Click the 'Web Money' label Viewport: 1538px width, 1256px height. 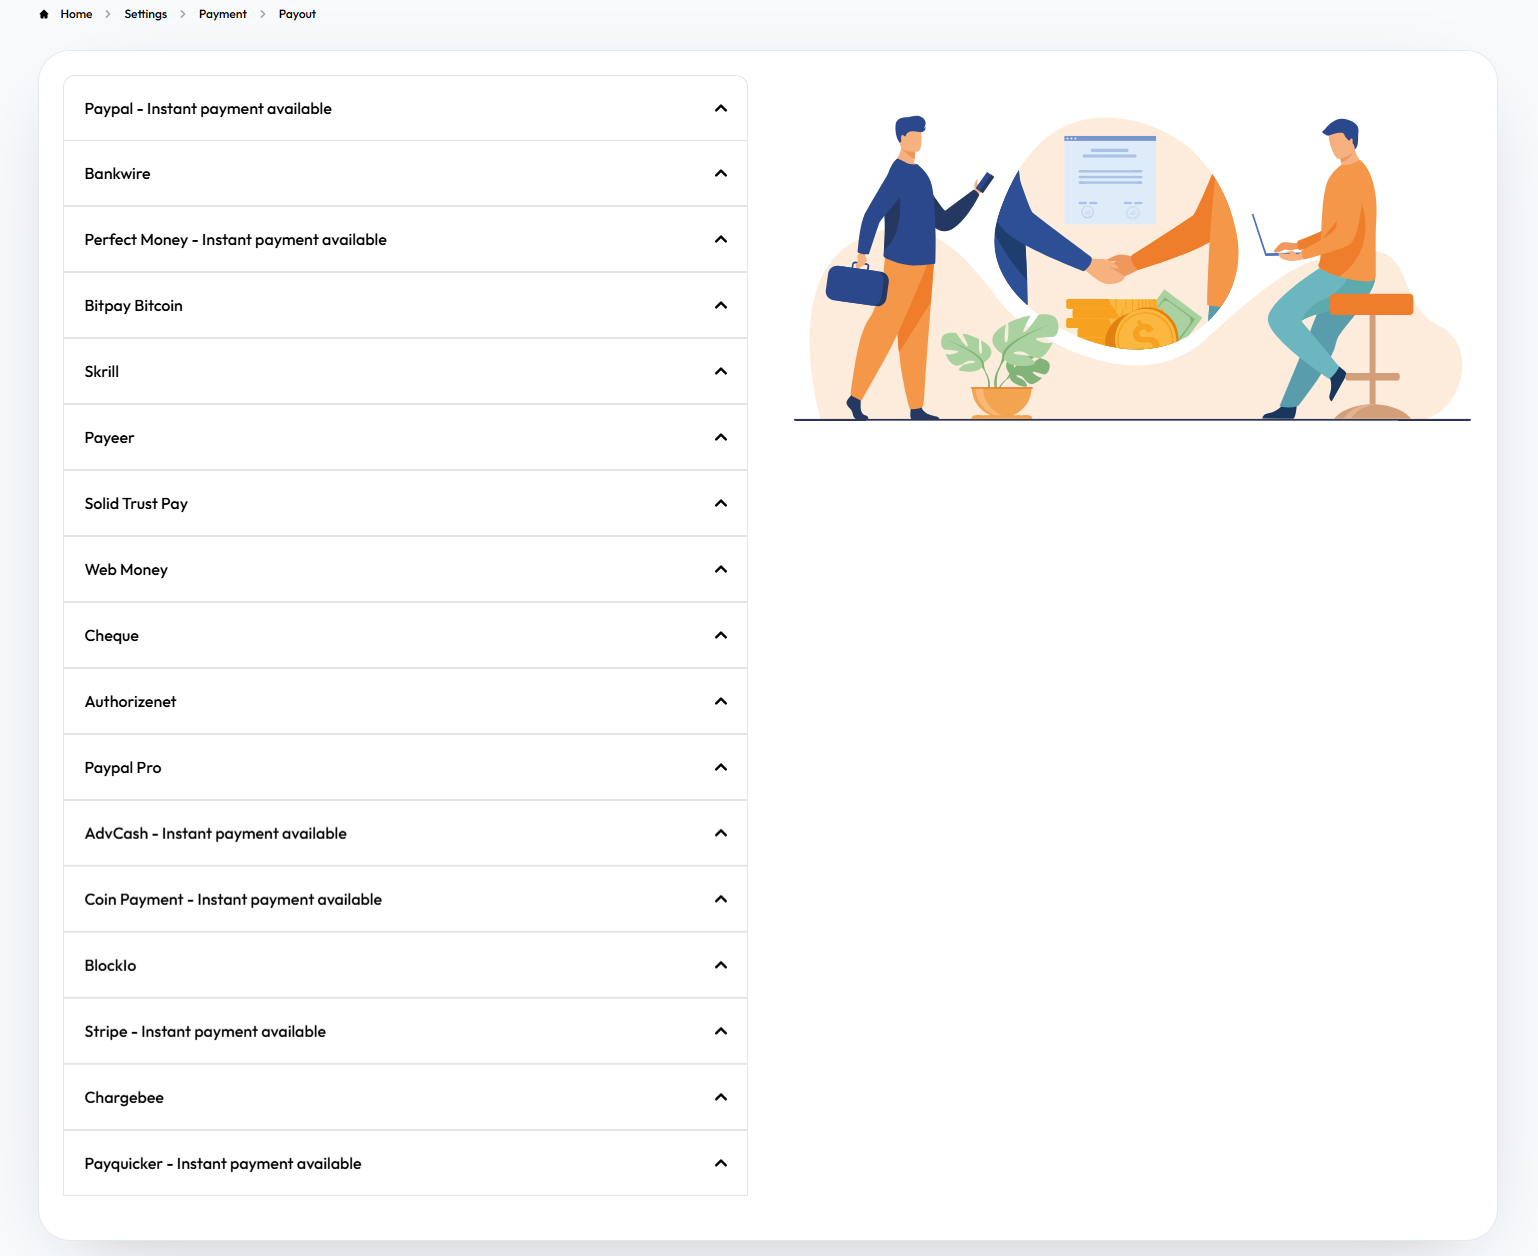point(126,570)
